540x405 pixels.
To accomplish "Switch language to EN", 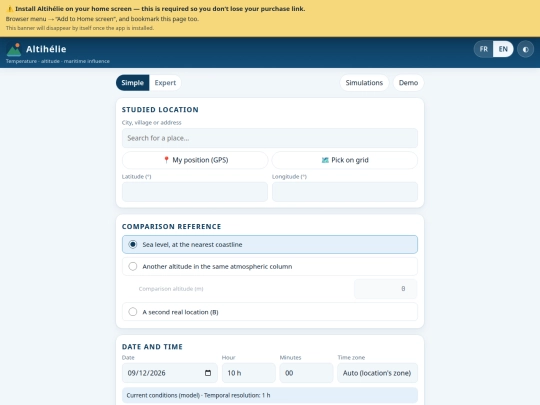I will point(503,49).
